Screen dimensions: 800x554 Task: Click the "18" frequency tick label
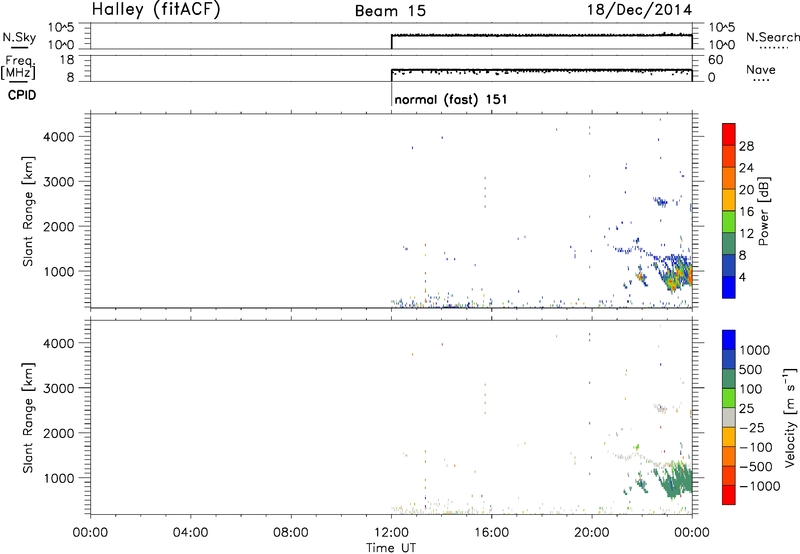click(x=67, y=60)
